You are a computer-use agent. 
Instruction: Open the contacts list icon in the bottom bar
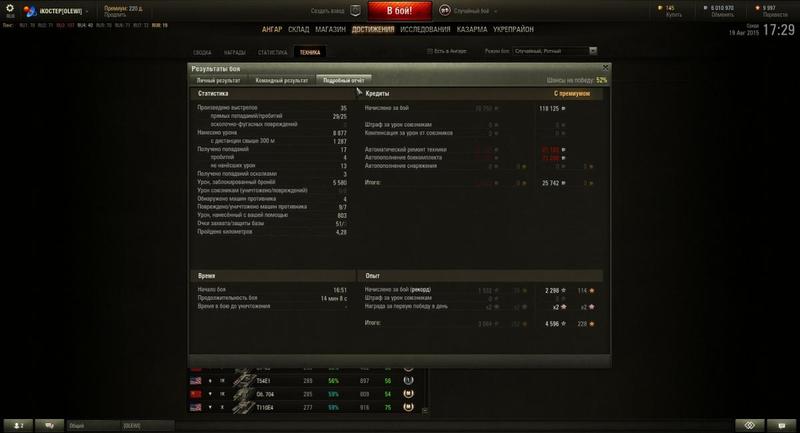pos(18,425)
